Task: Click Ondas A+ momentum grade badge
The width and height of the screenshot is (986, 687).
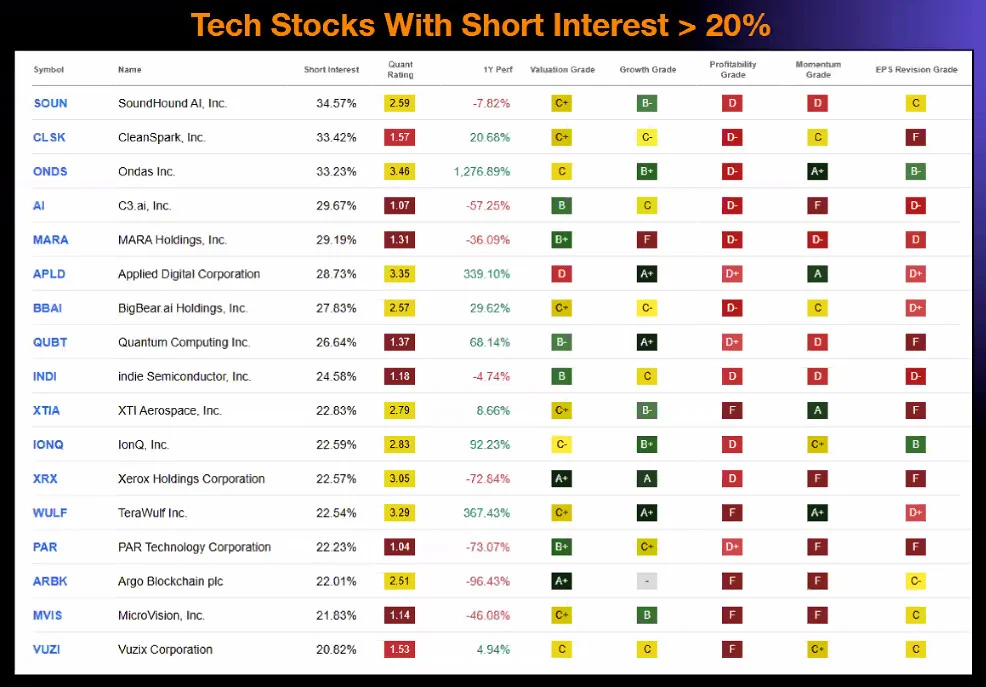Action: pyautogui.click(x=817, y=172)
